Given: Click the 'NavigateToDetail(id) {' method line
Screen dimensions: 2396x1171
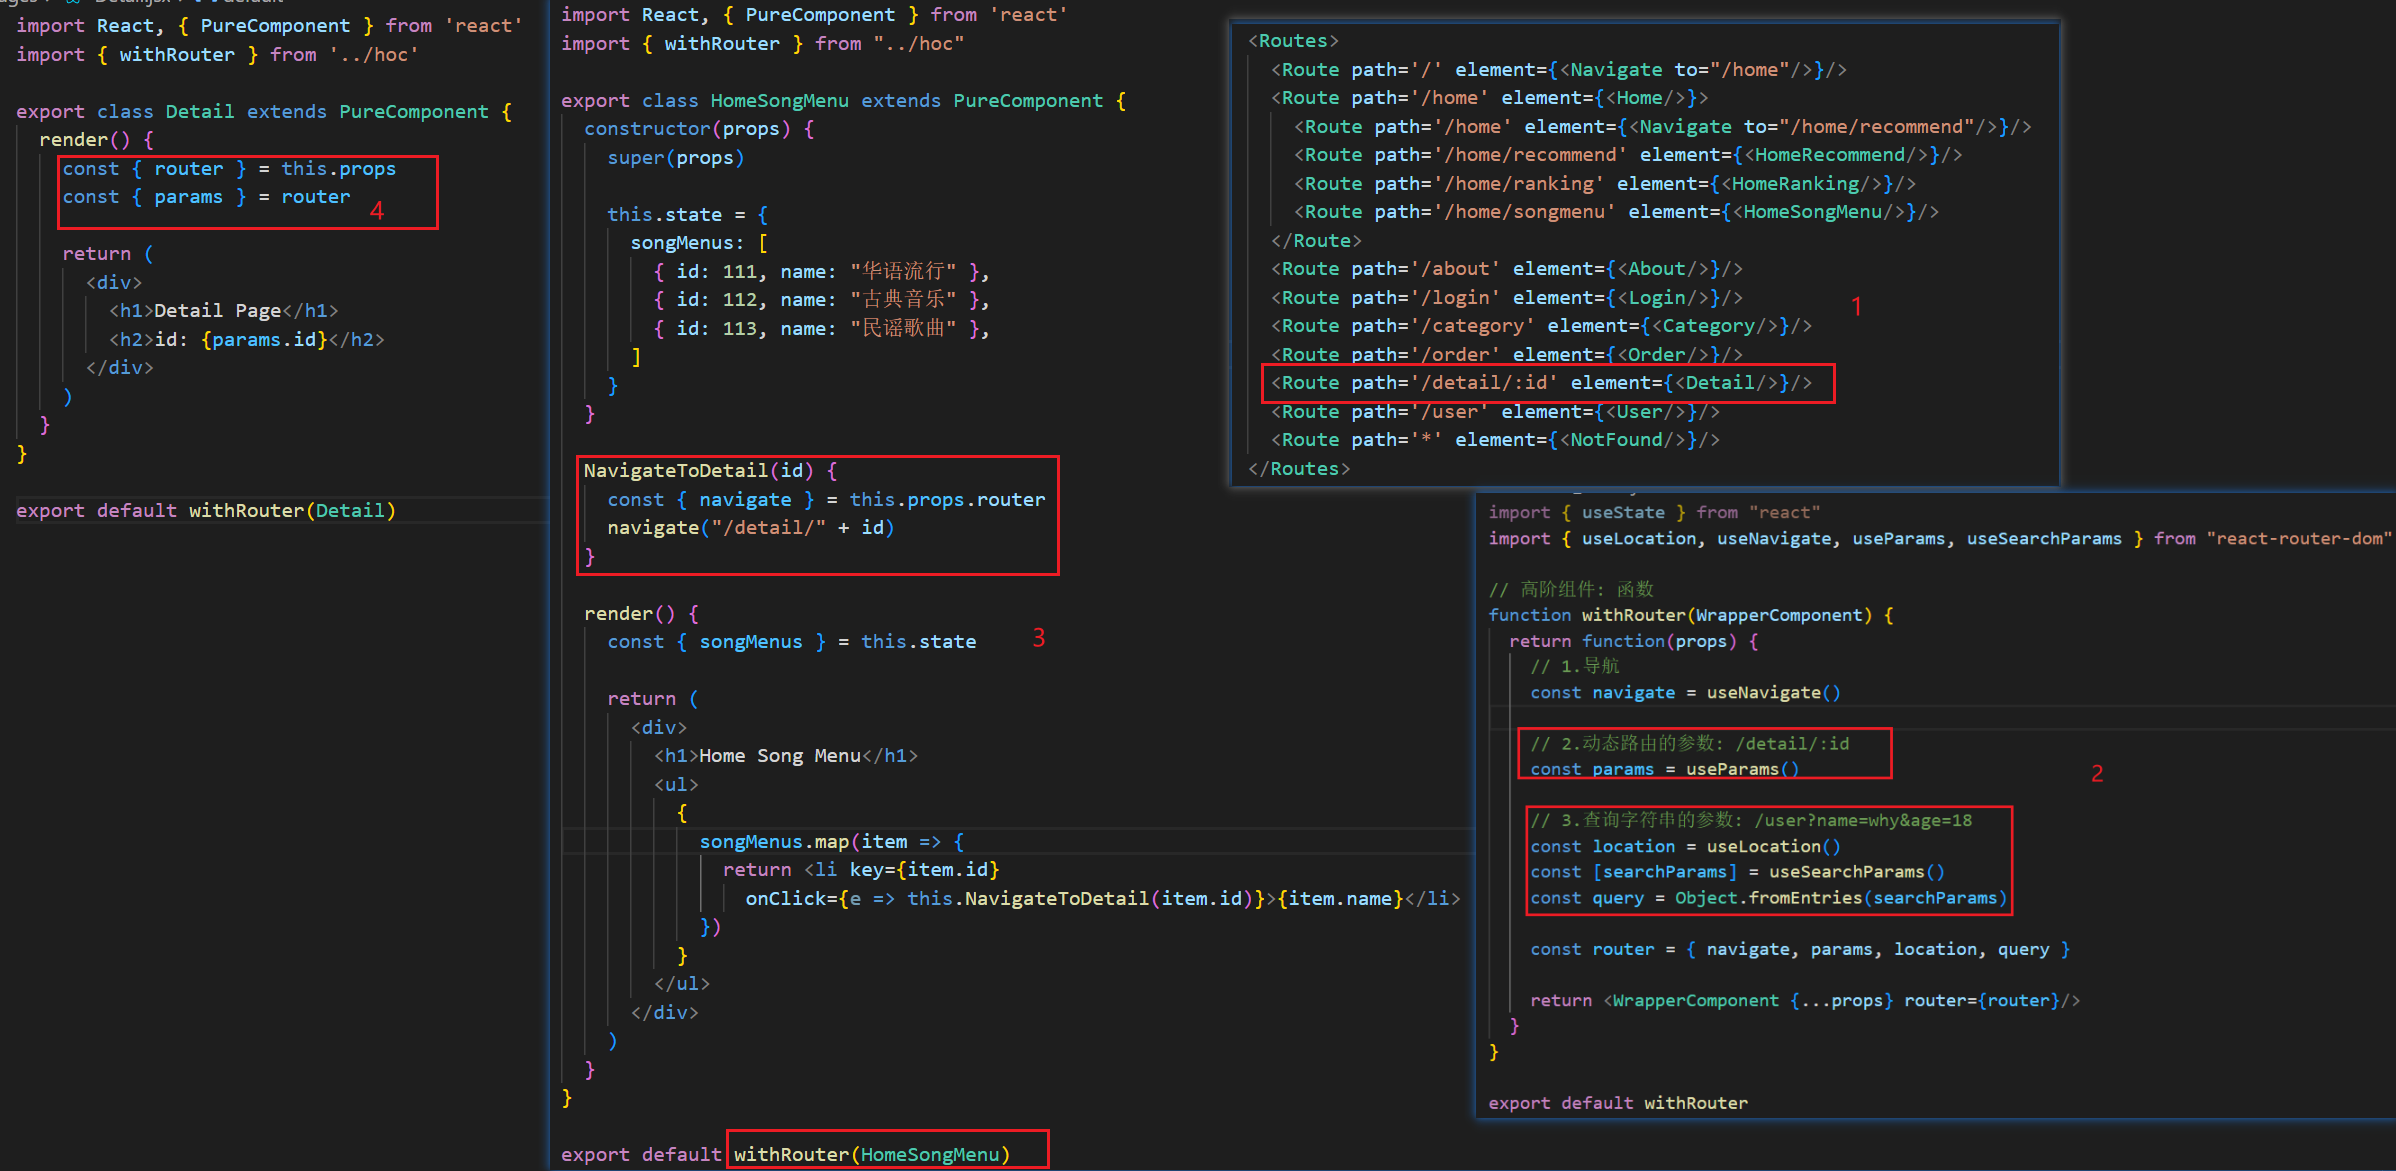Looking at the screenshot, I should coord(711,471).
